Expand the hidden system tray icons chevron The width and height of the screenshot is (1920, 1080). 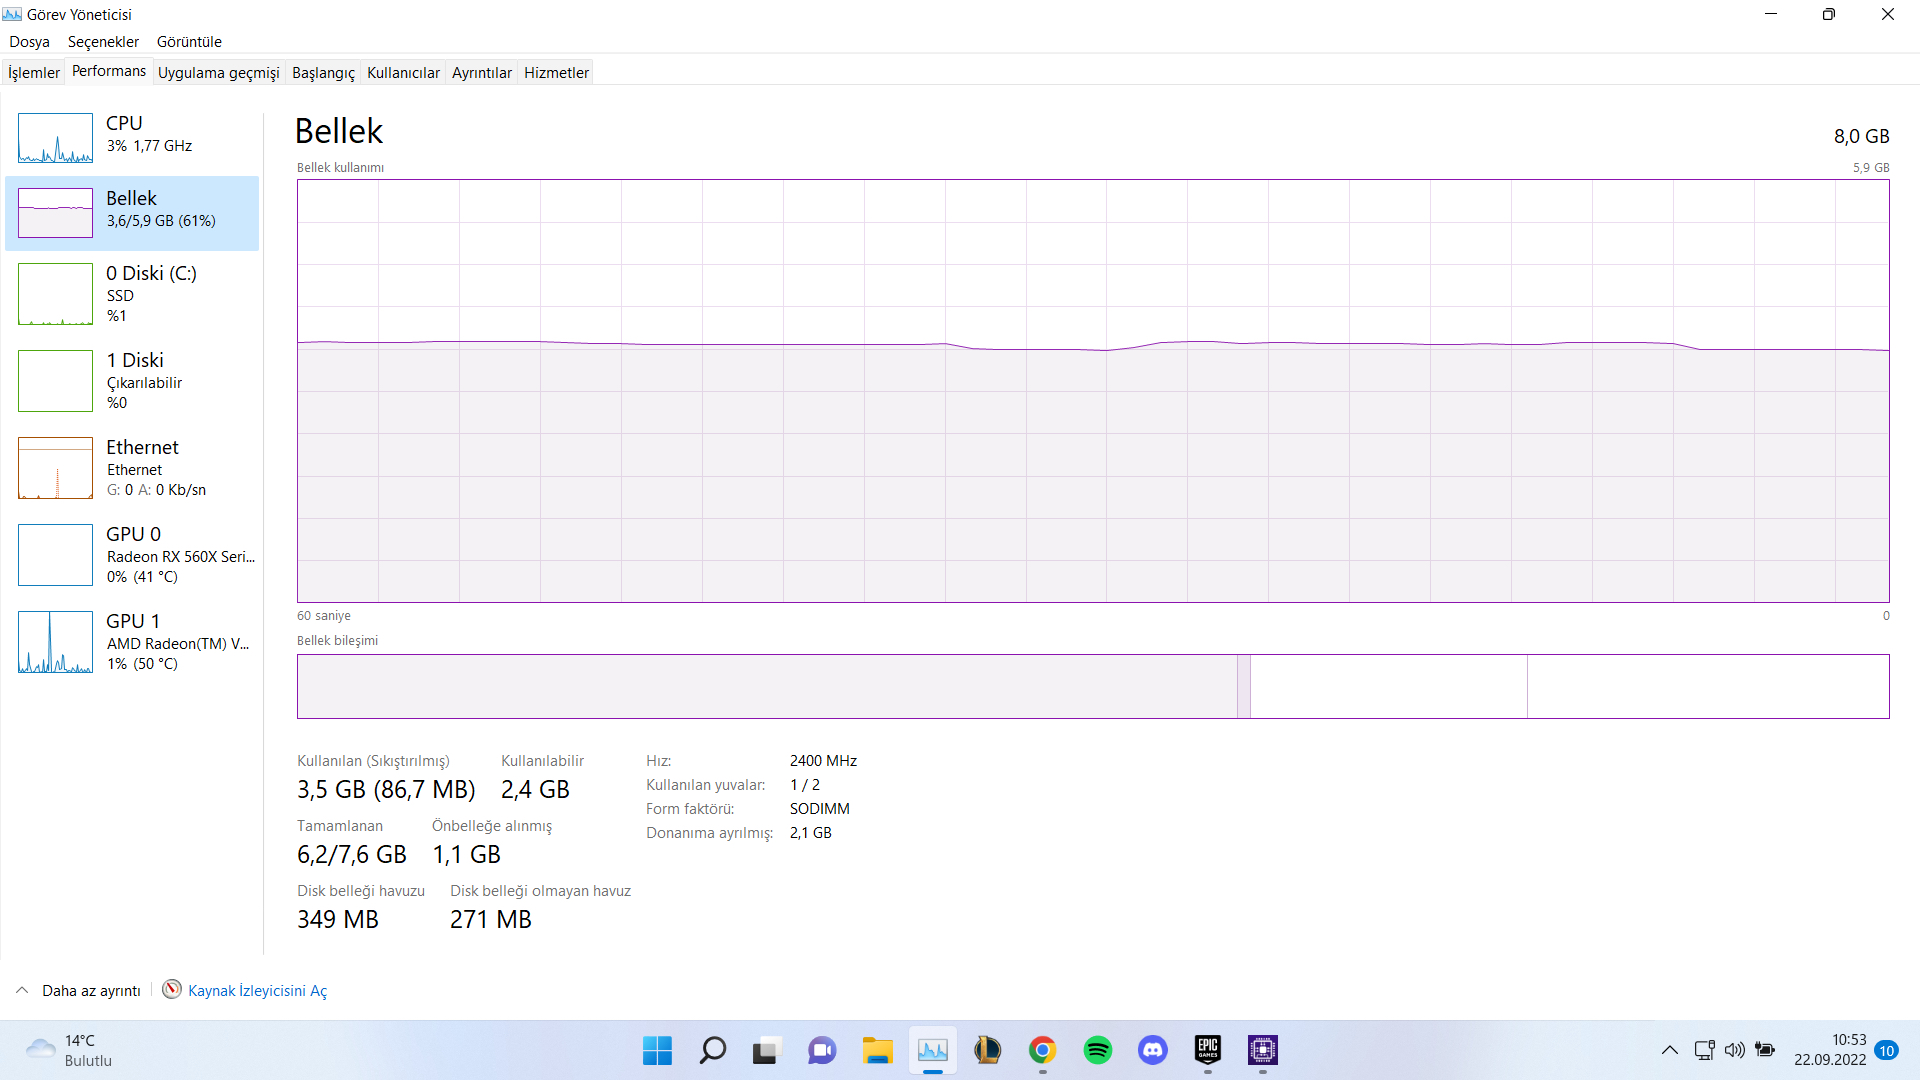click(x=1669, y=1050)
